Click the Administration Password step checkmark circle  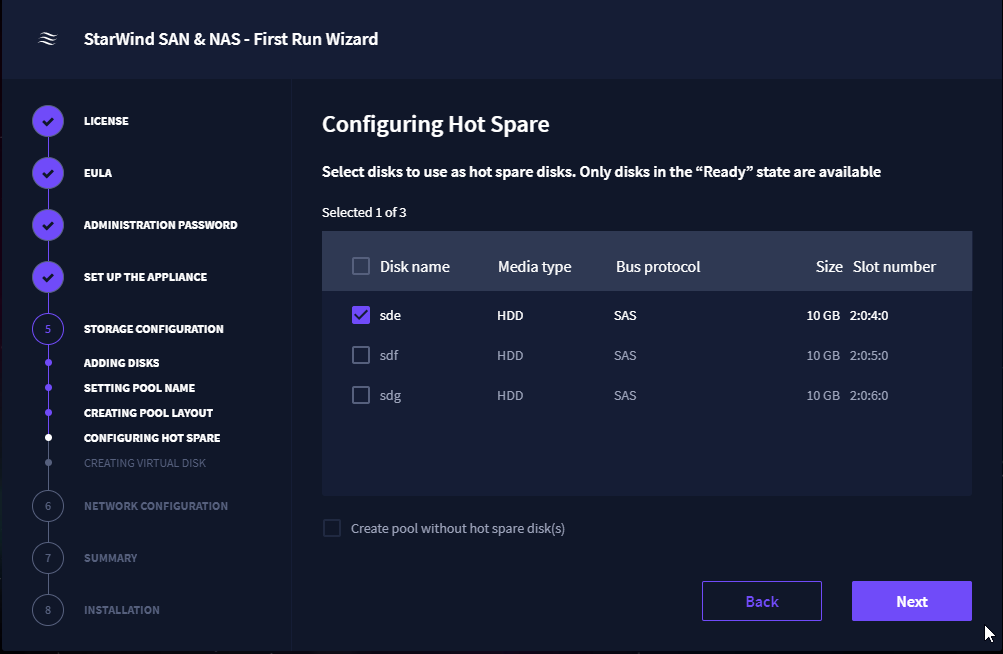click(x=48, y=225)
